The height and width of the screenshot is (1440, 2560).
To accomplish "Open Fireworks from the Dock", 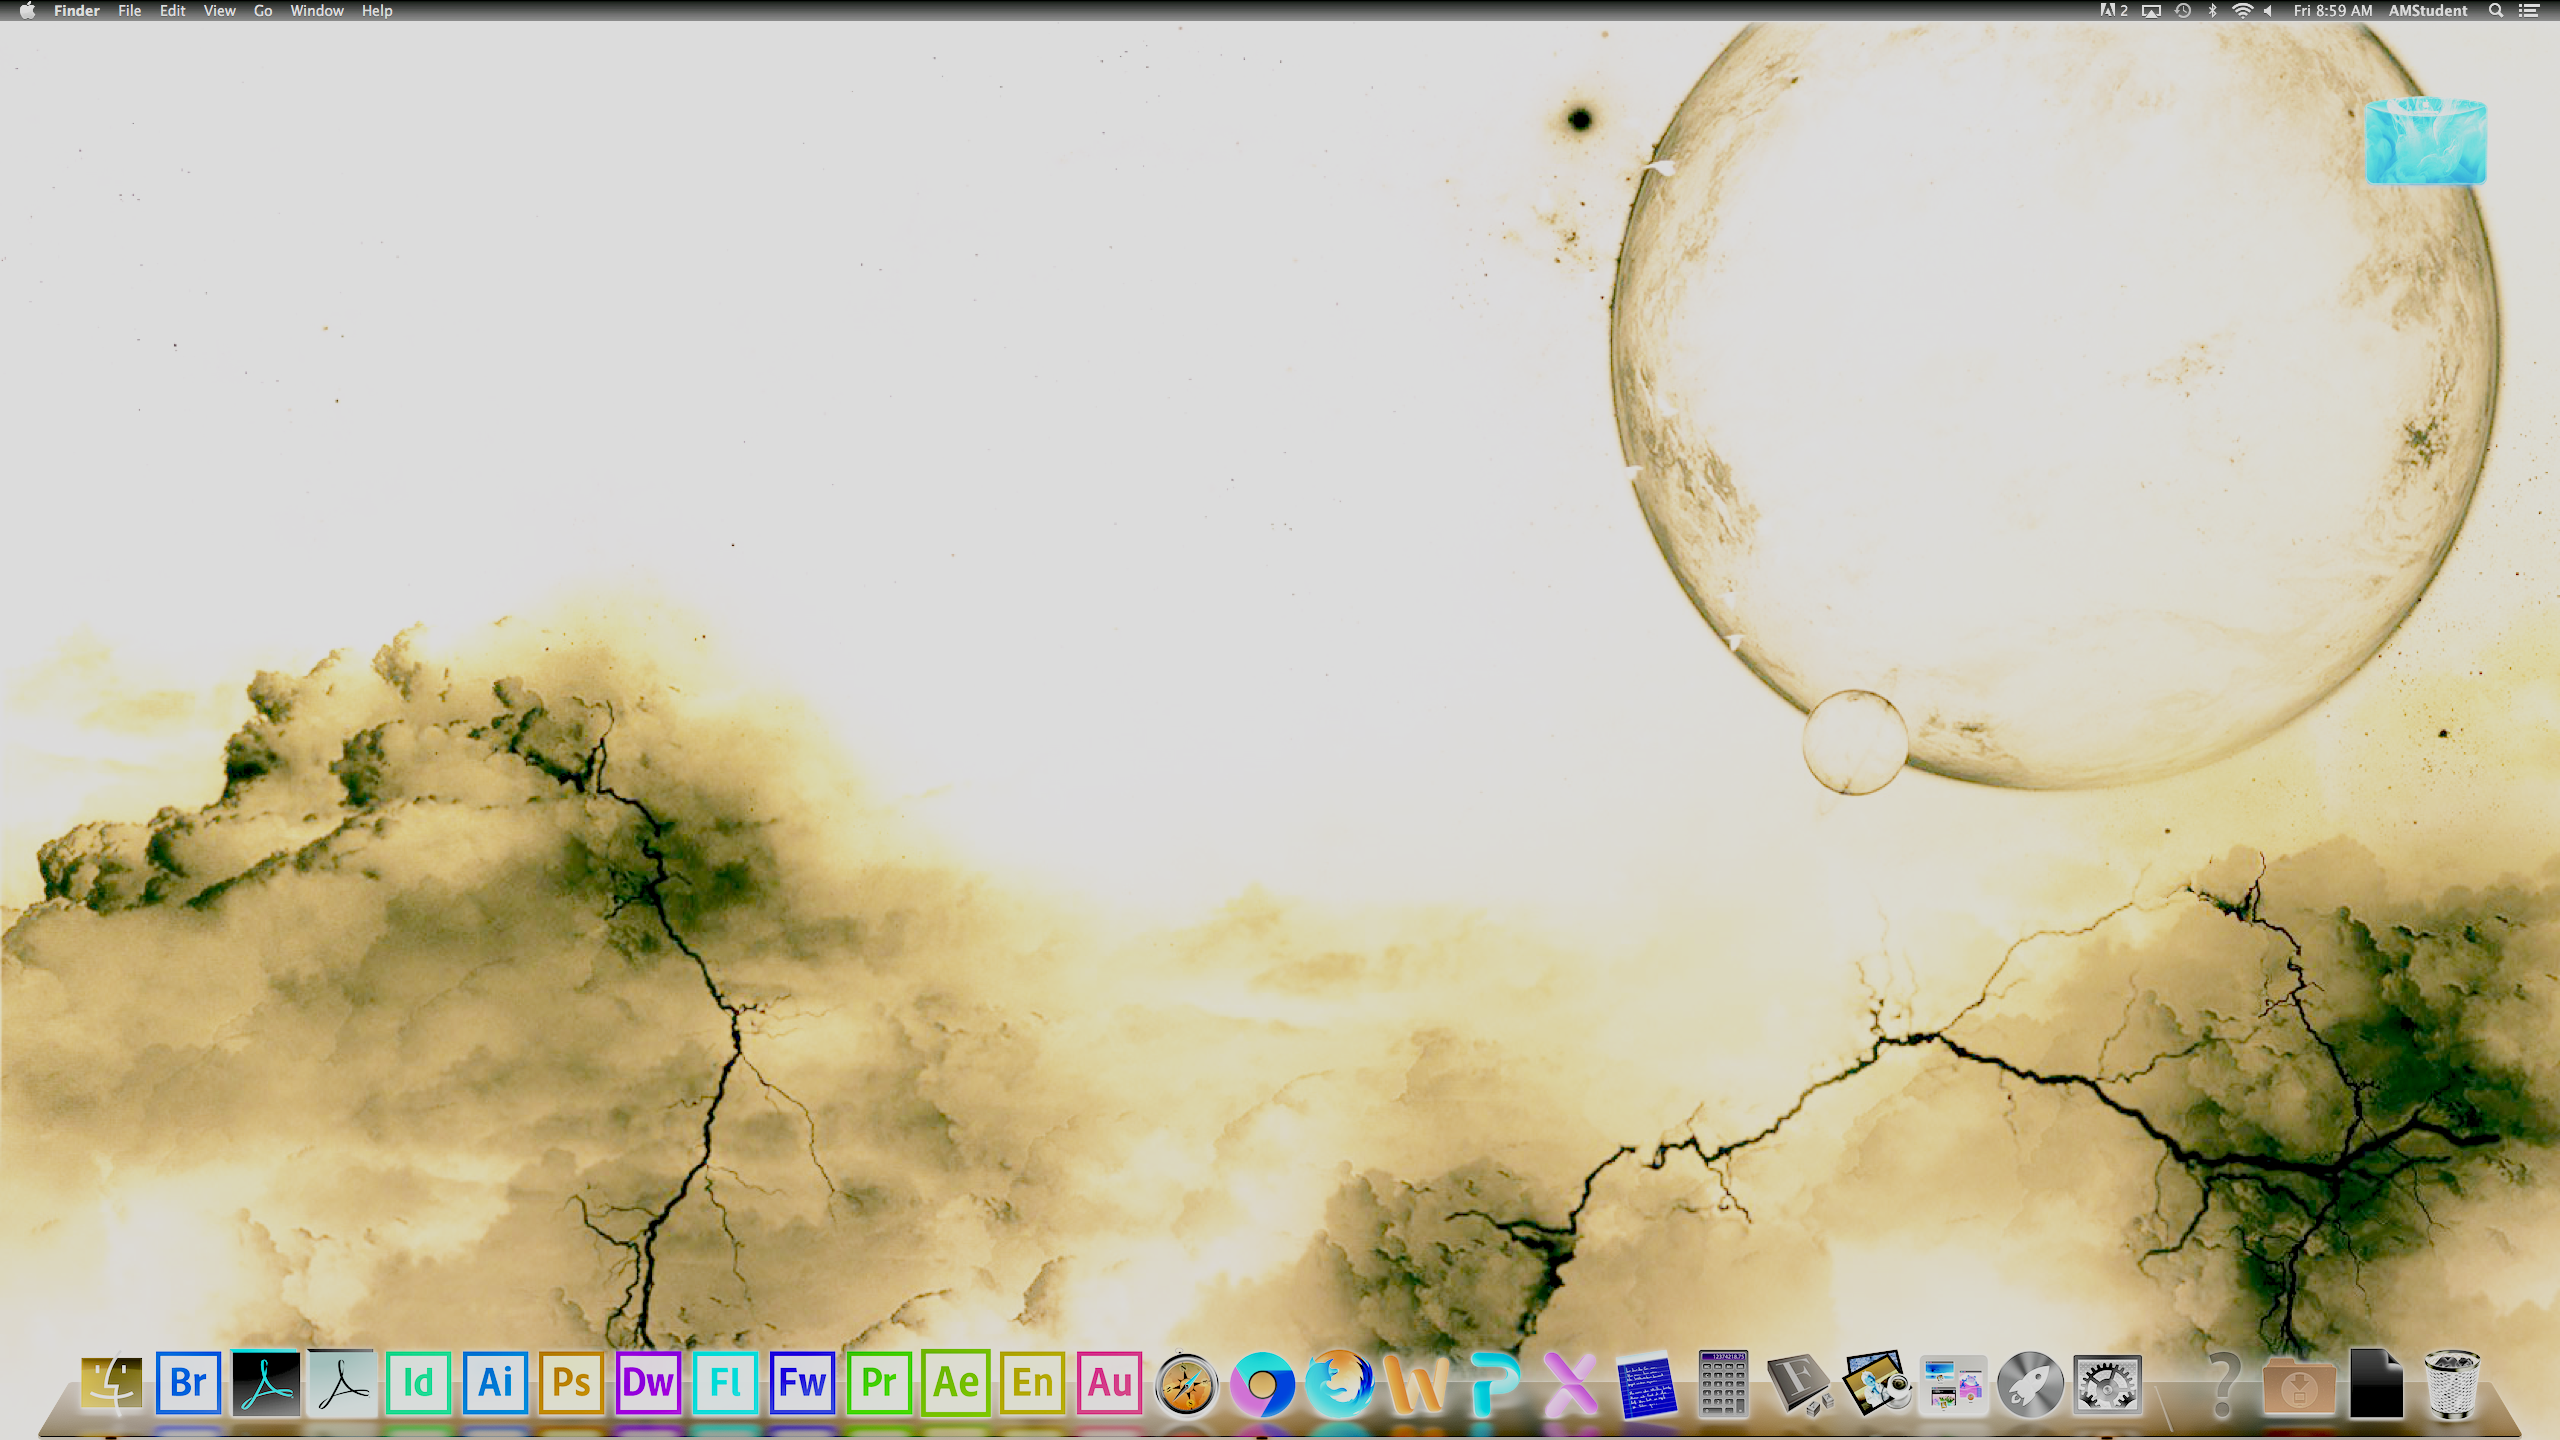I will 803,1383.
